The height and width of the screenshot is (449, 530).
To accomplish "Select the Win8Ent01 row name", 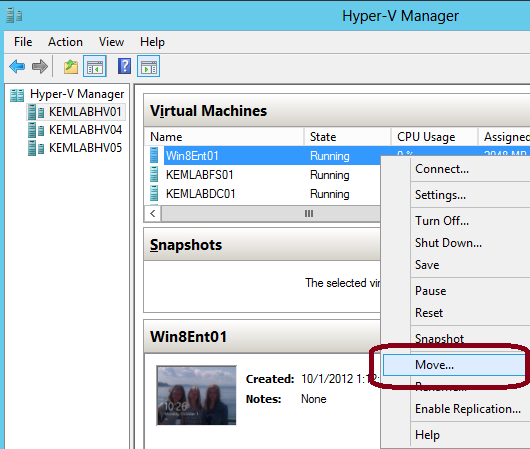I will click(192, 156).
